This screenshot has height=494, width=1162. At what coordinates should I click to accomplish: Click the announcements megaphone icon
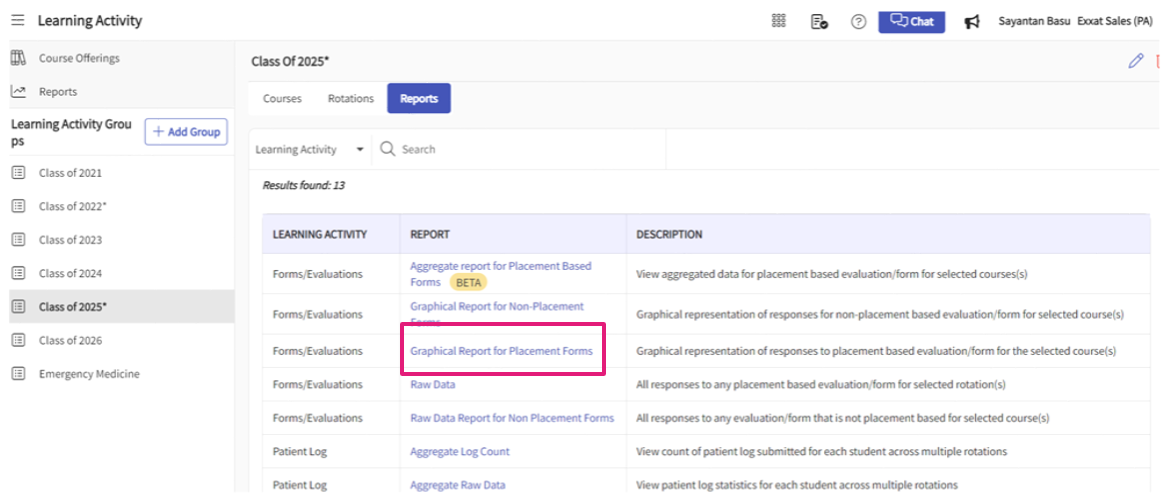click(x=971, y=21)
